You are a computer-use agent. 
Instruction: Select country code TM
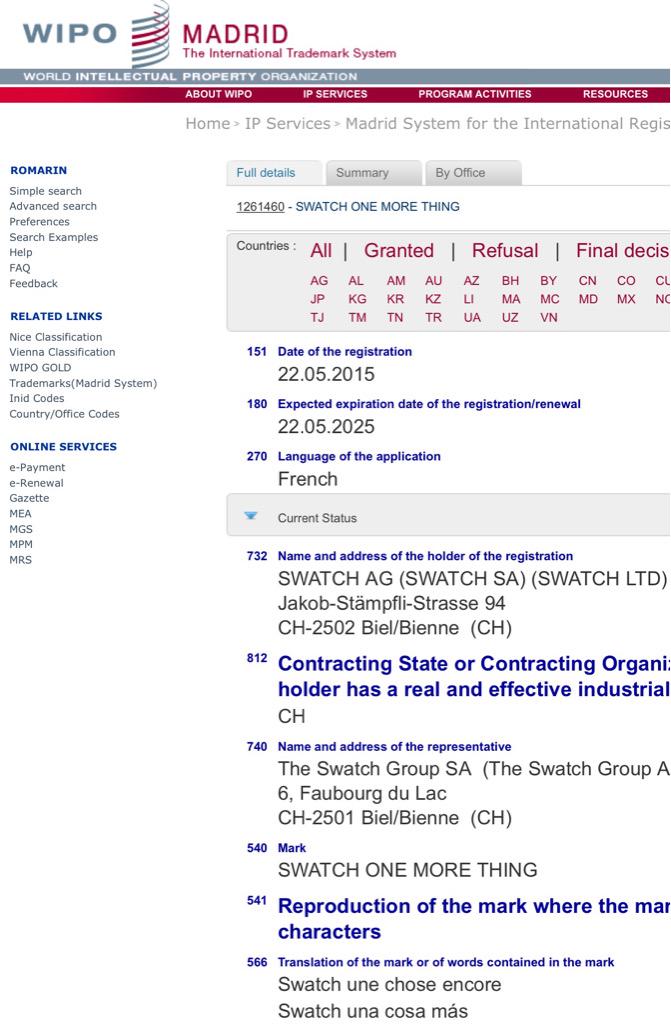pyautogui.click(x=357, y=317)
